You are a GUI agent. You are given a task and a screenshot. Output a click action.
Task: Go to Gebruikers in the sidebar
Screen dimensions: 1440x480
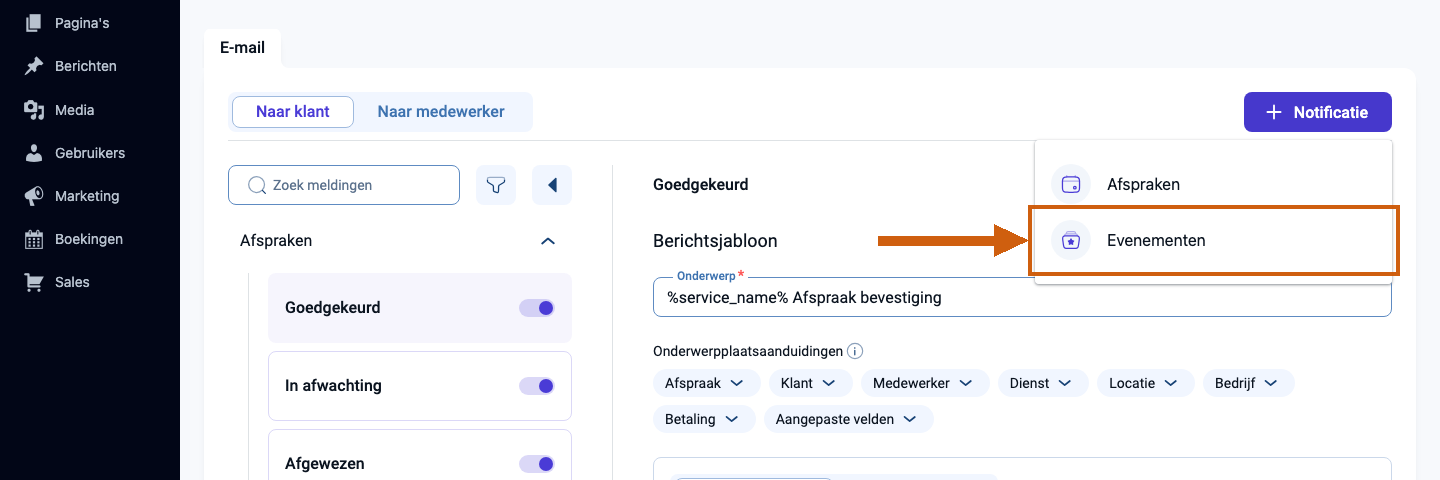pyautogui.click(x=90, y=153)
